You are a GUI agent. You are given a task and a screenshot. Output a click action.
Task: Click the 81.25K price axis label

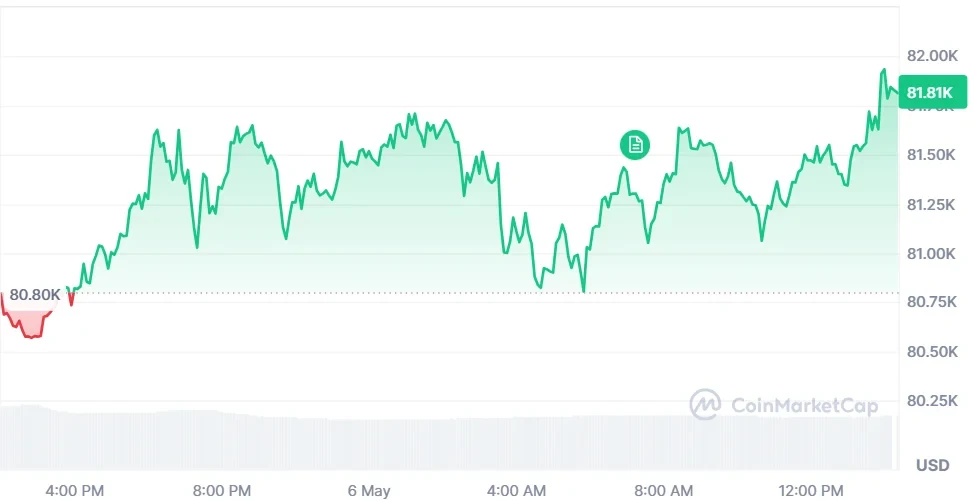(931, 205)
